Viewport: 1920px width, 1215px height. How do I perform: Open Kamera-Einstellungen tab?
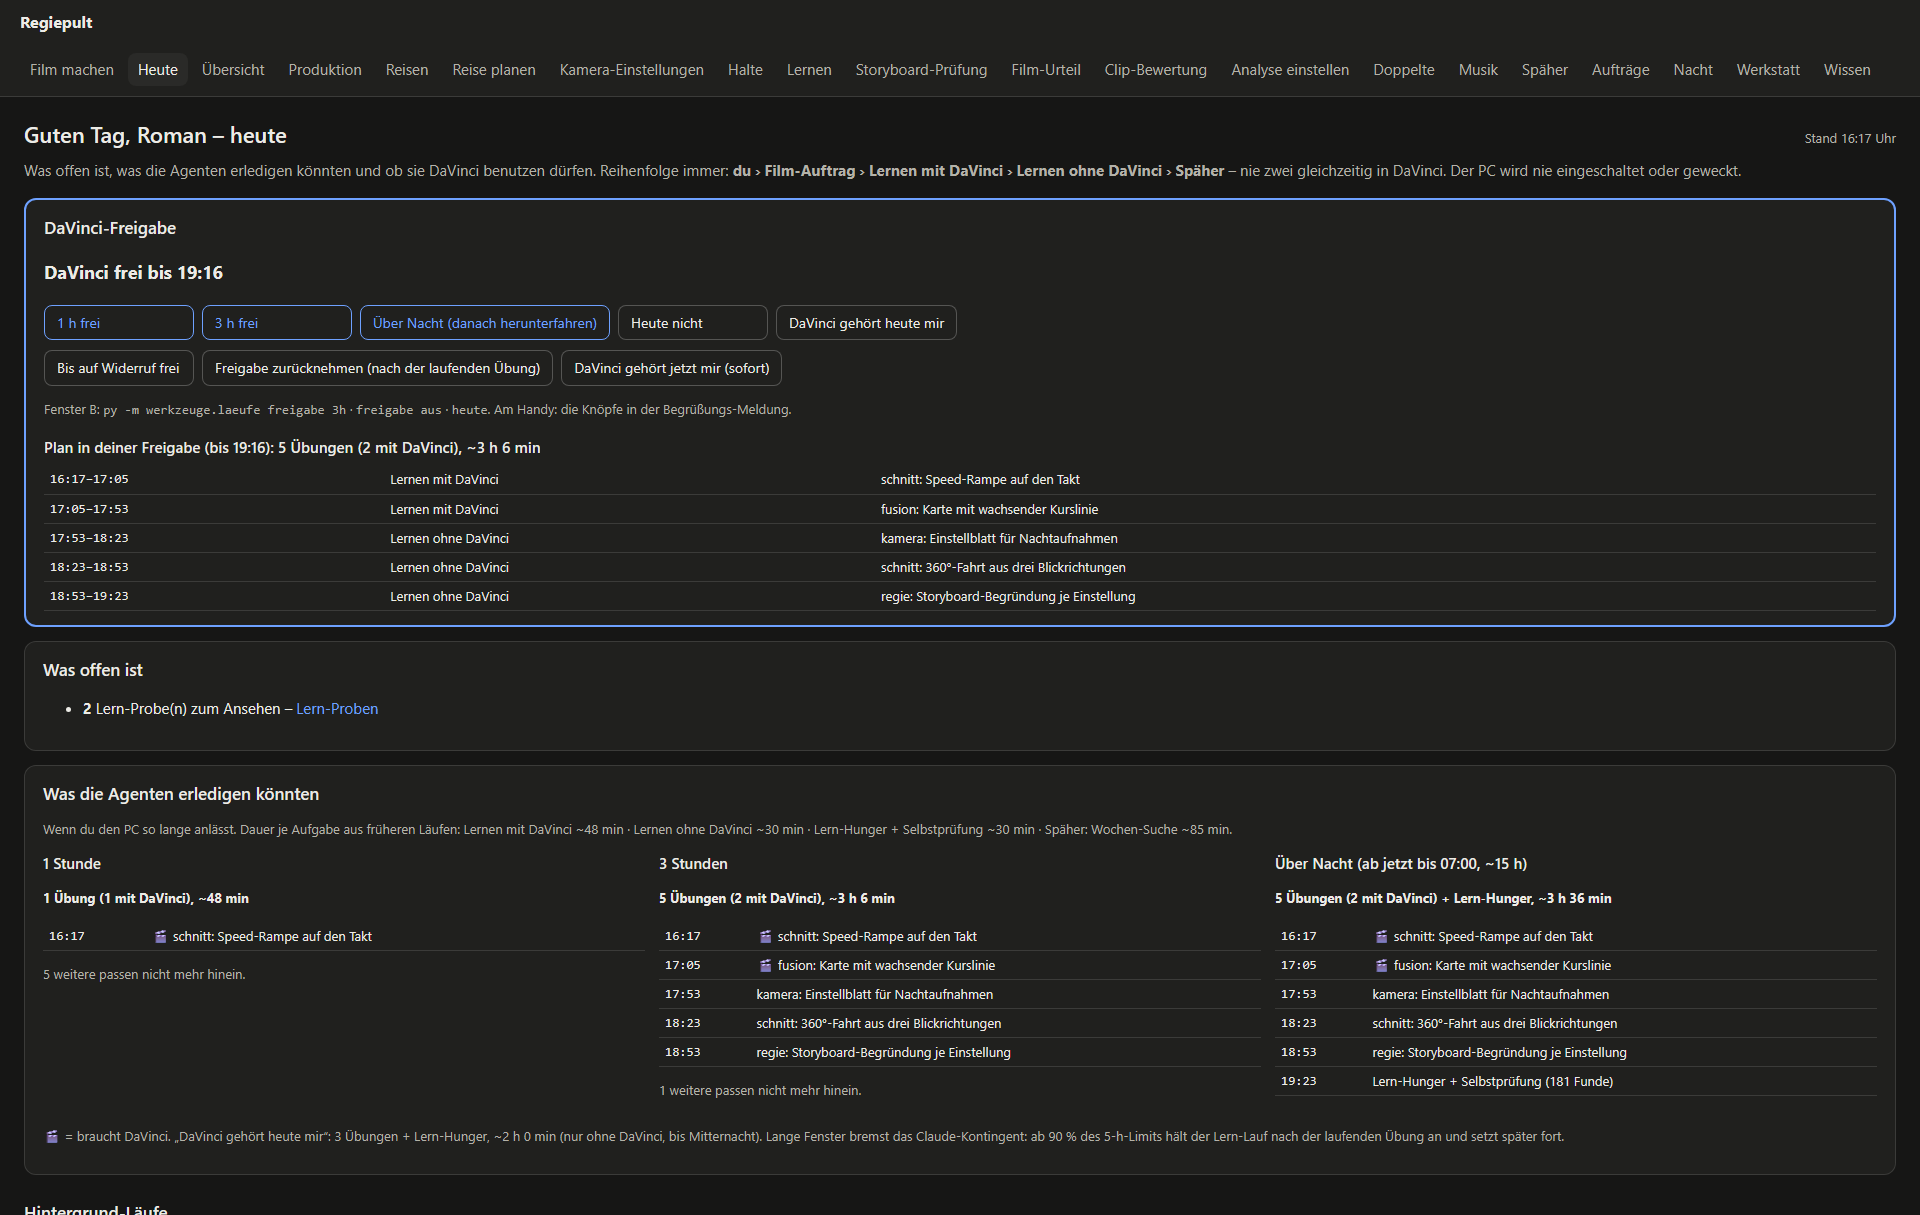click(x=632, y=70)
